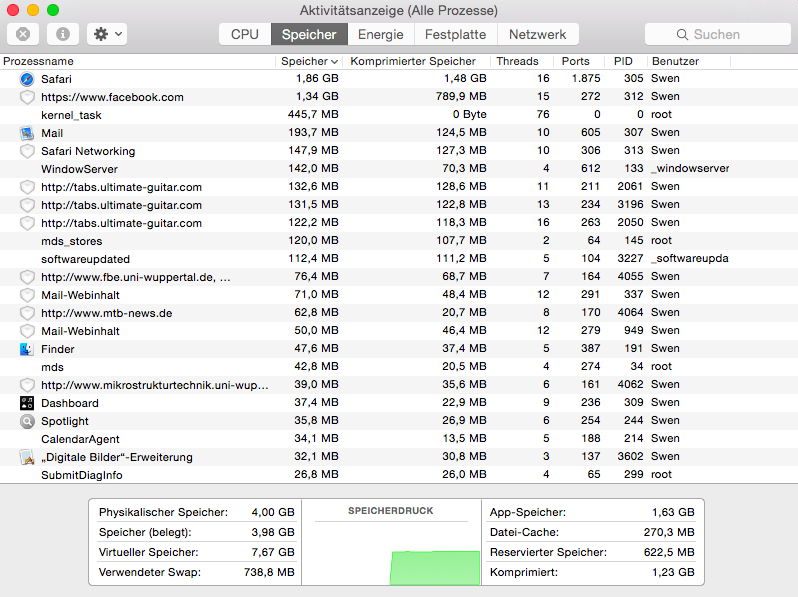Select the kernel_task process row
The image size is (798, 597).
click(399, 115)
